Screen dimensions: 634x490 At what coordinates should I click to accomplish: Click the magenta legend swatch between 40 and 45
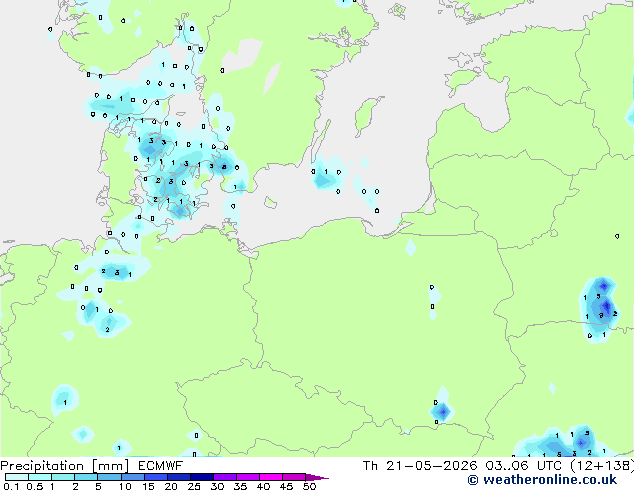click(x=271, y=477)
